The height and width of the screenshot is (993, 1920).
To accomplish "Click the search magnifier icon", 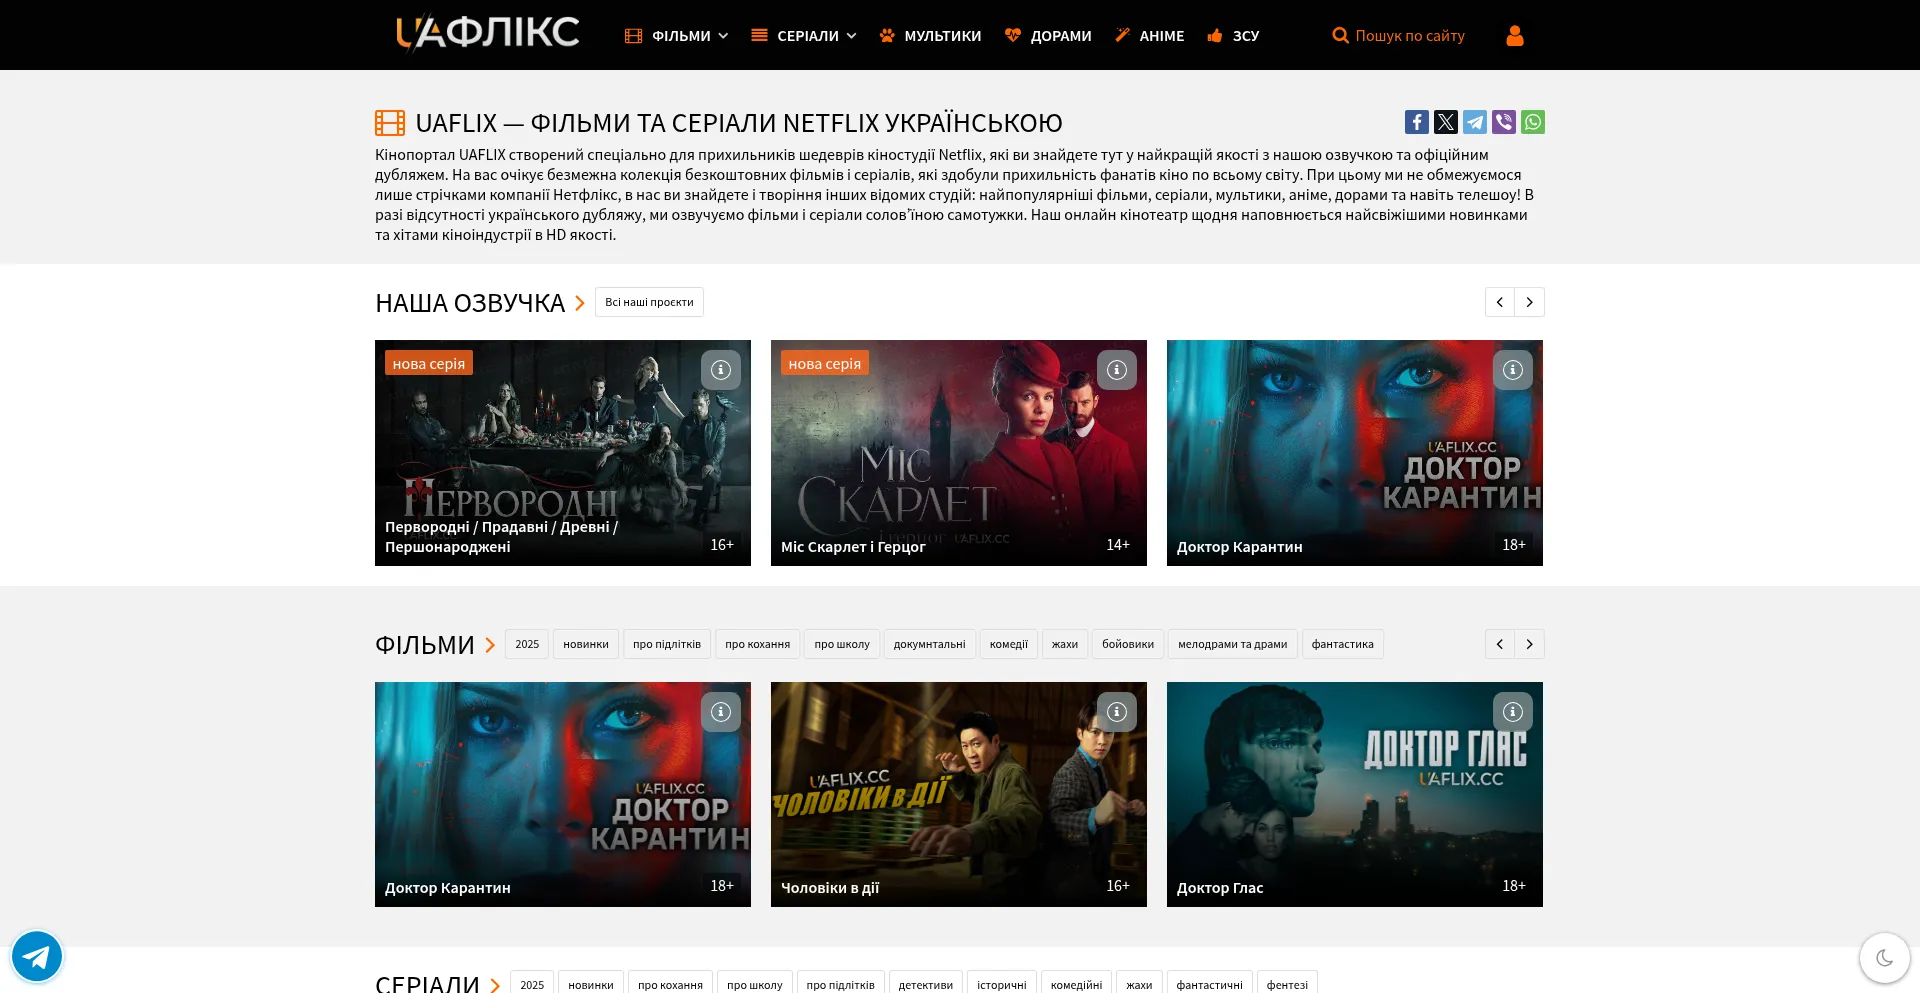I will click(1340, 36).
